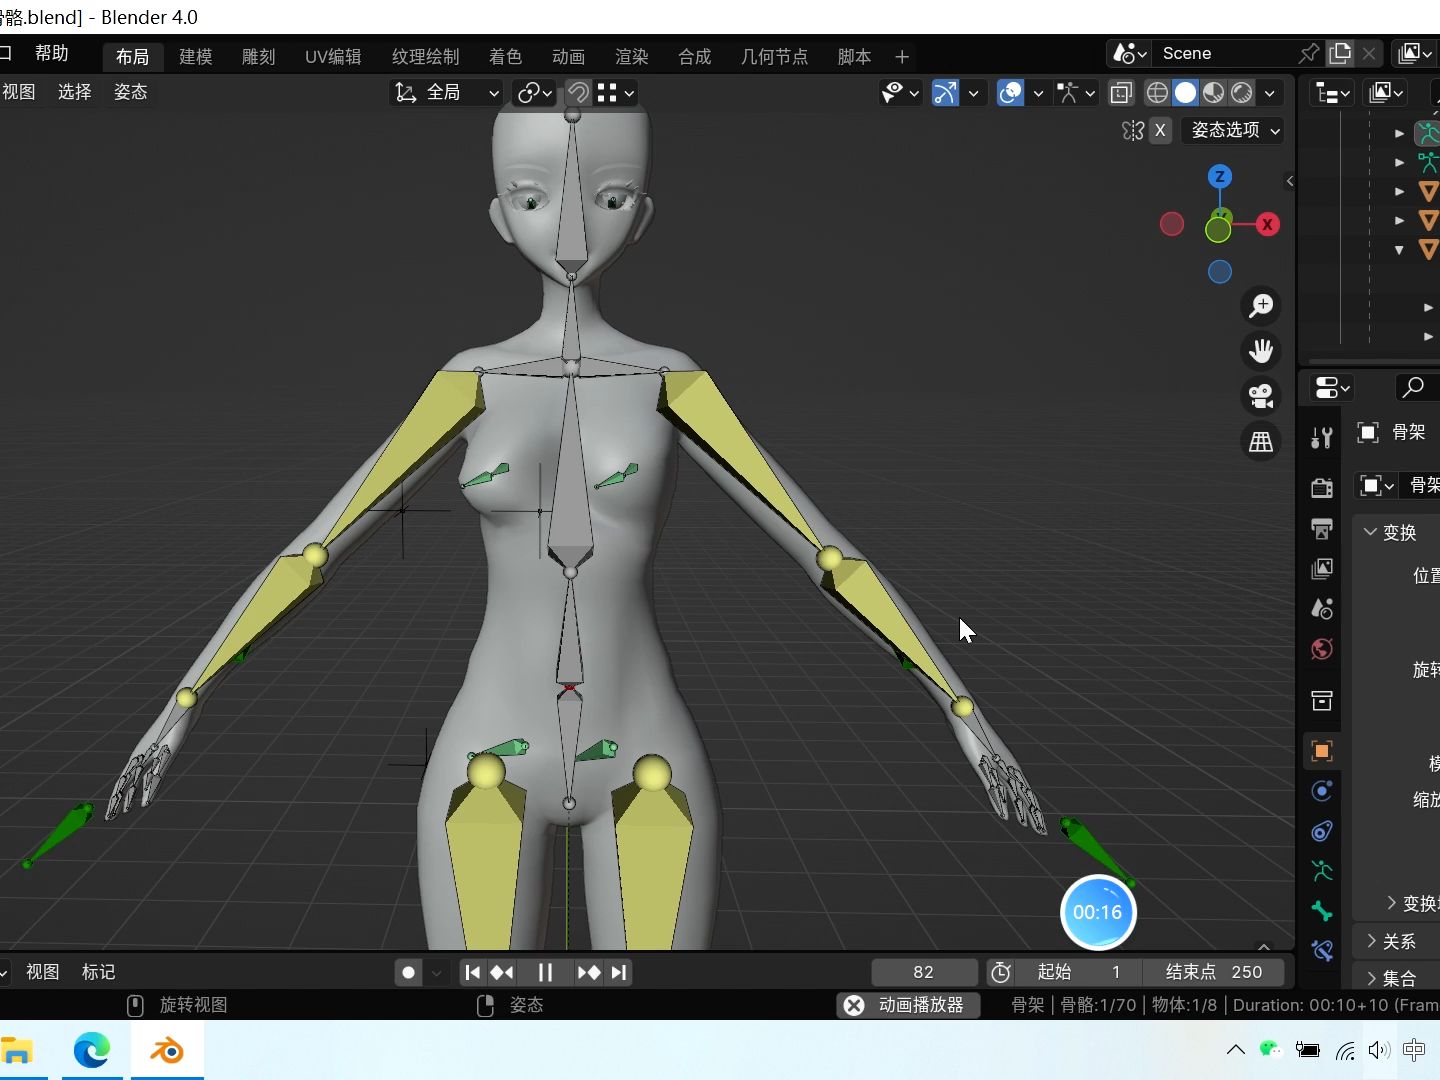Image resolution: width=1440 pixels, height=1080 pixels.
Task: Switch to material preview shading
Action: pos(1213,93)
